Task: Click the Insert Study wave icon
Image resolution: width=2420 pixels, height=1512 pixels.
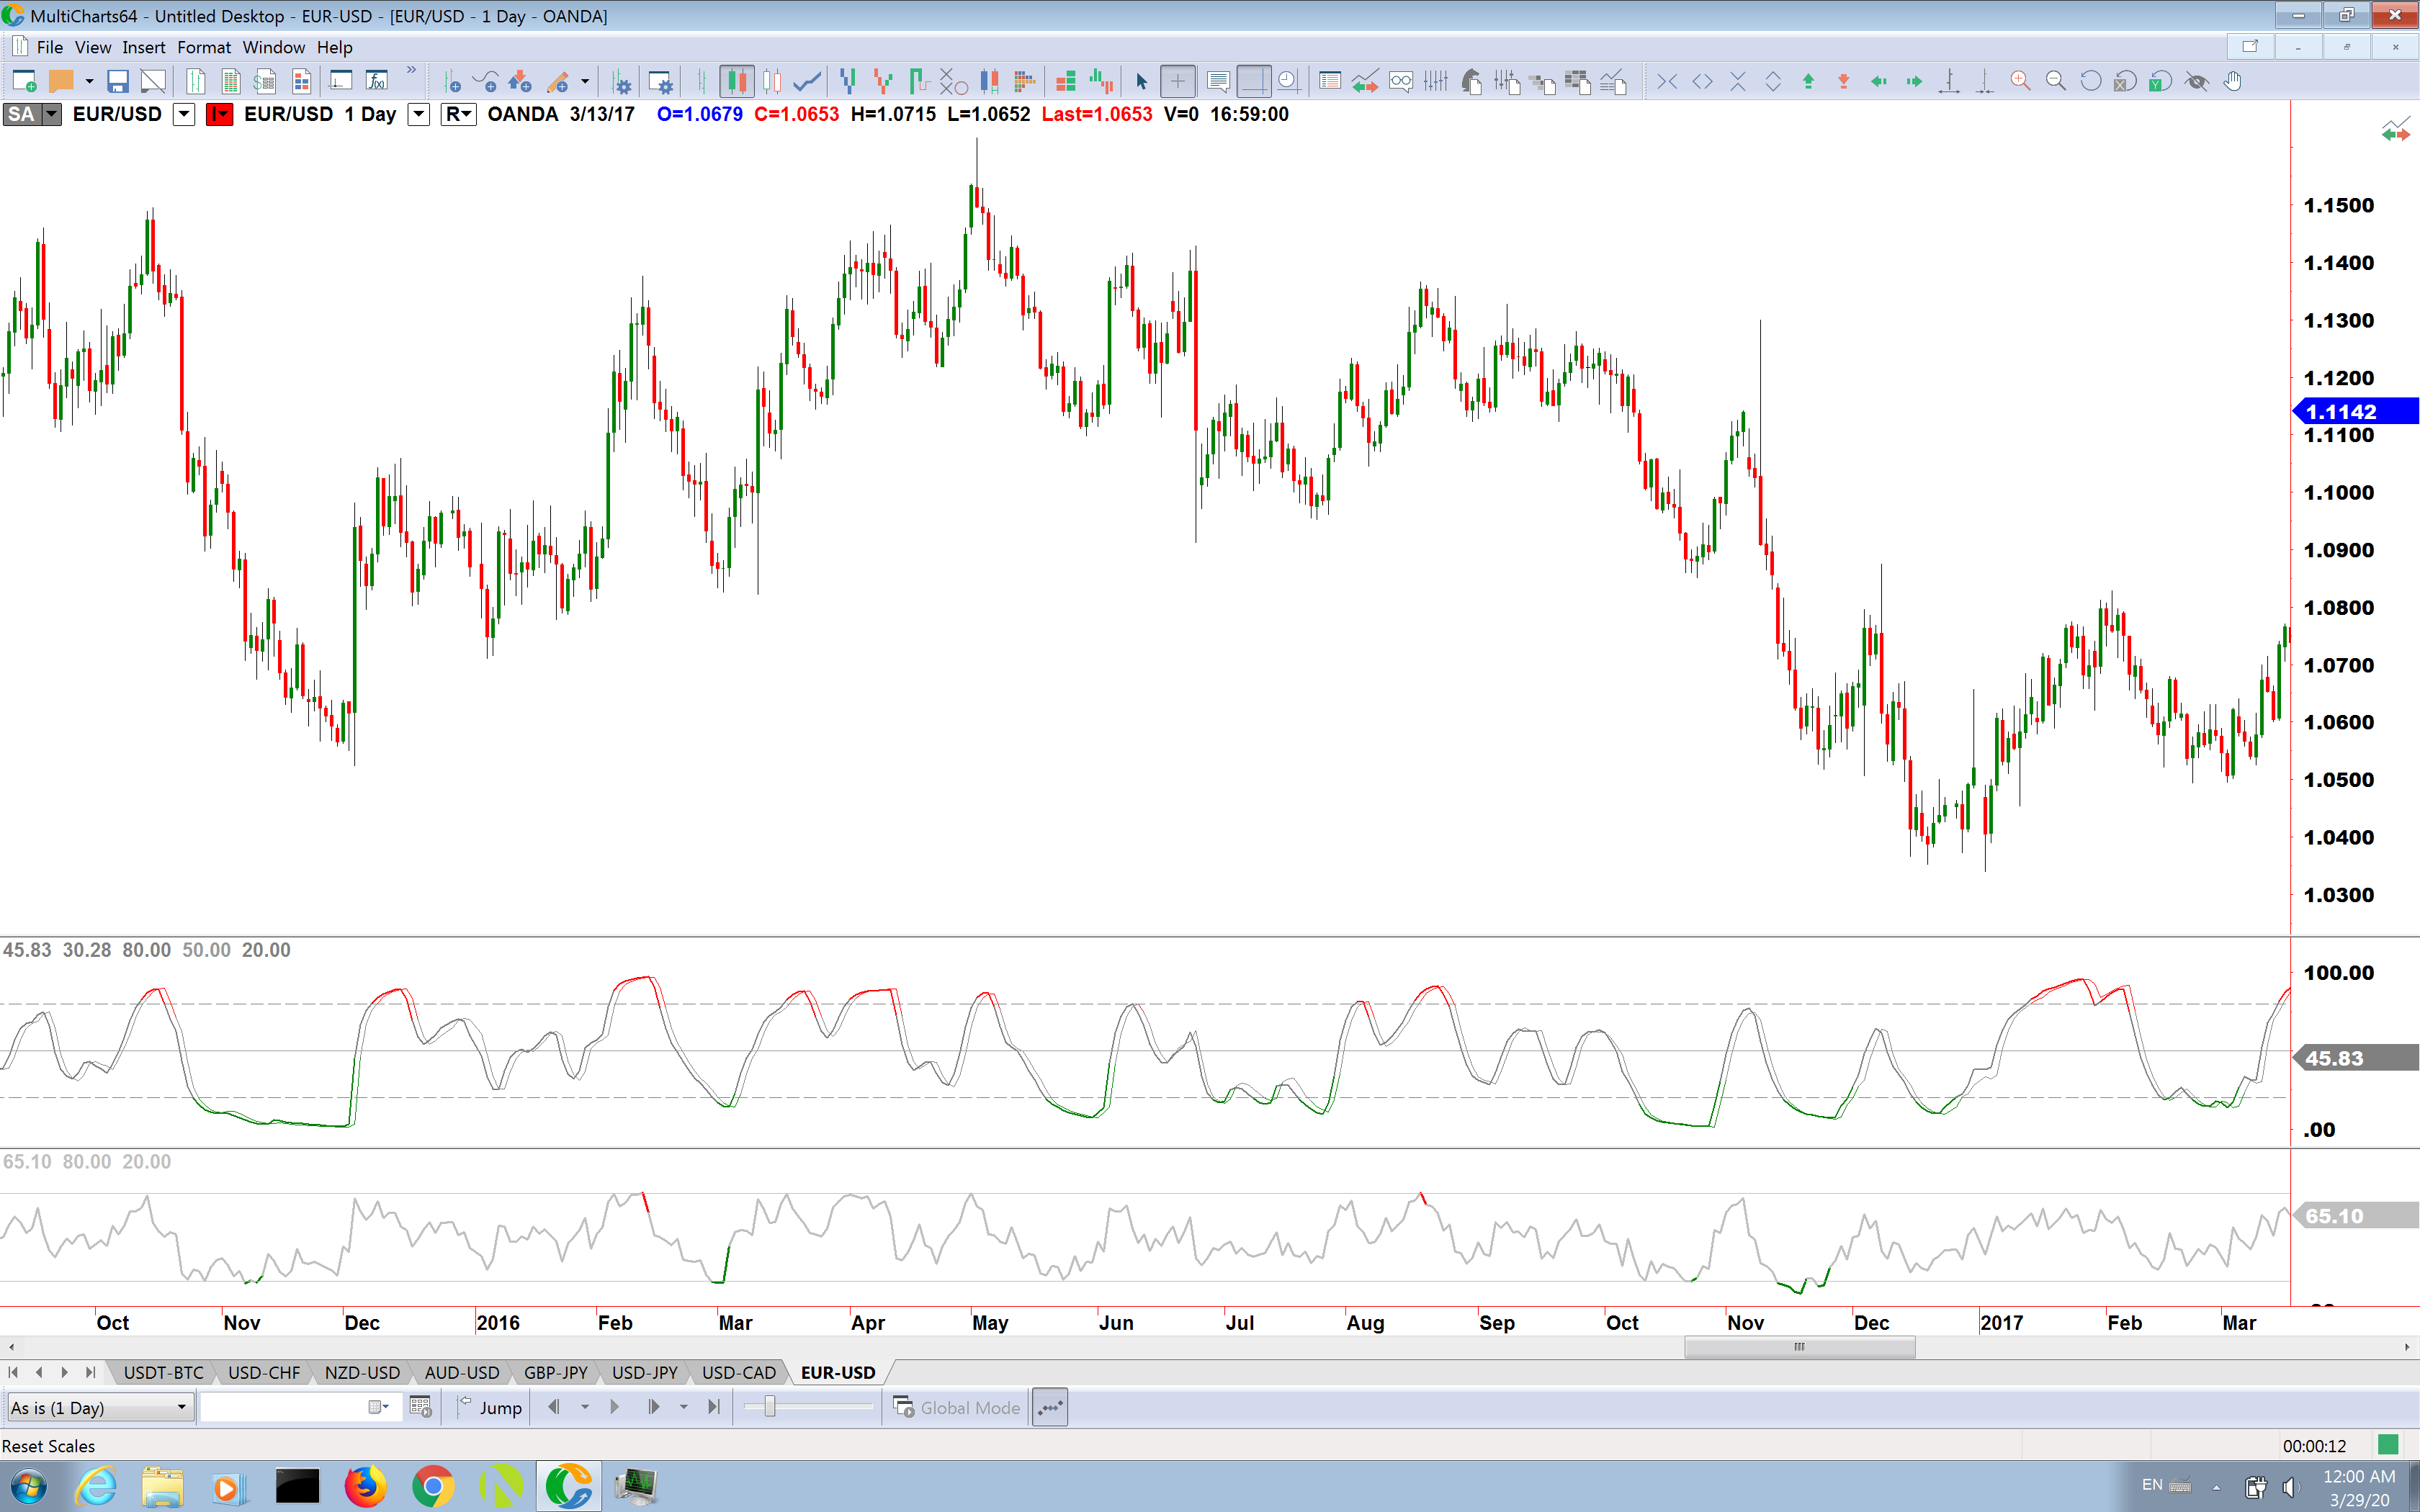Action: (x=485, y=81)
